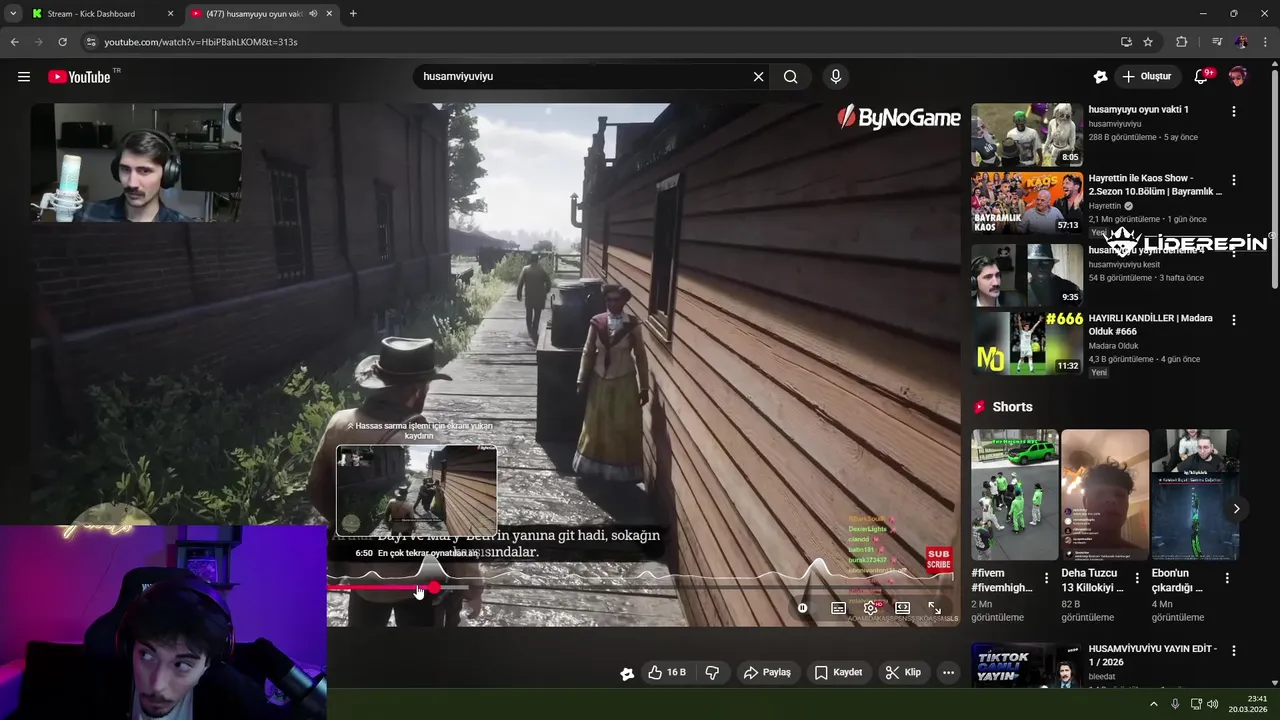Image resolution: width=1280 pixels, height=720 pixels.
Task: Open browser extensions puzzle icon
Action: [x=1182, y=42]
